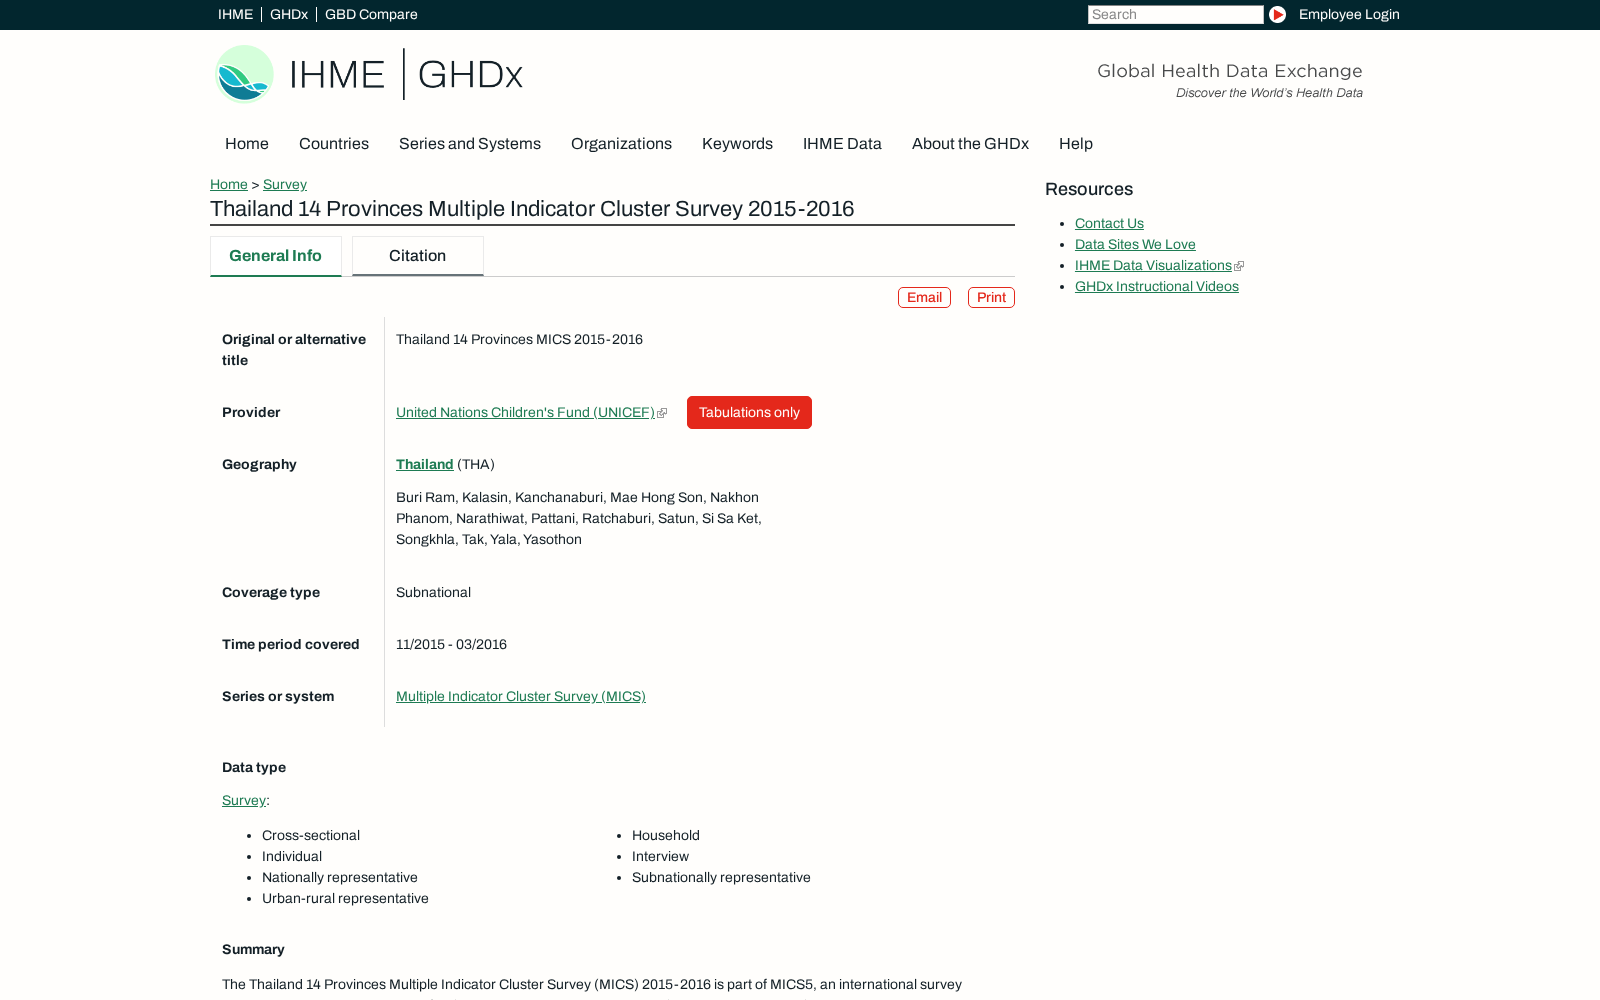This screenshot has width=1600, height=1000.
Task: Open the Data Sites We Love link
Action: (1135, 245)
